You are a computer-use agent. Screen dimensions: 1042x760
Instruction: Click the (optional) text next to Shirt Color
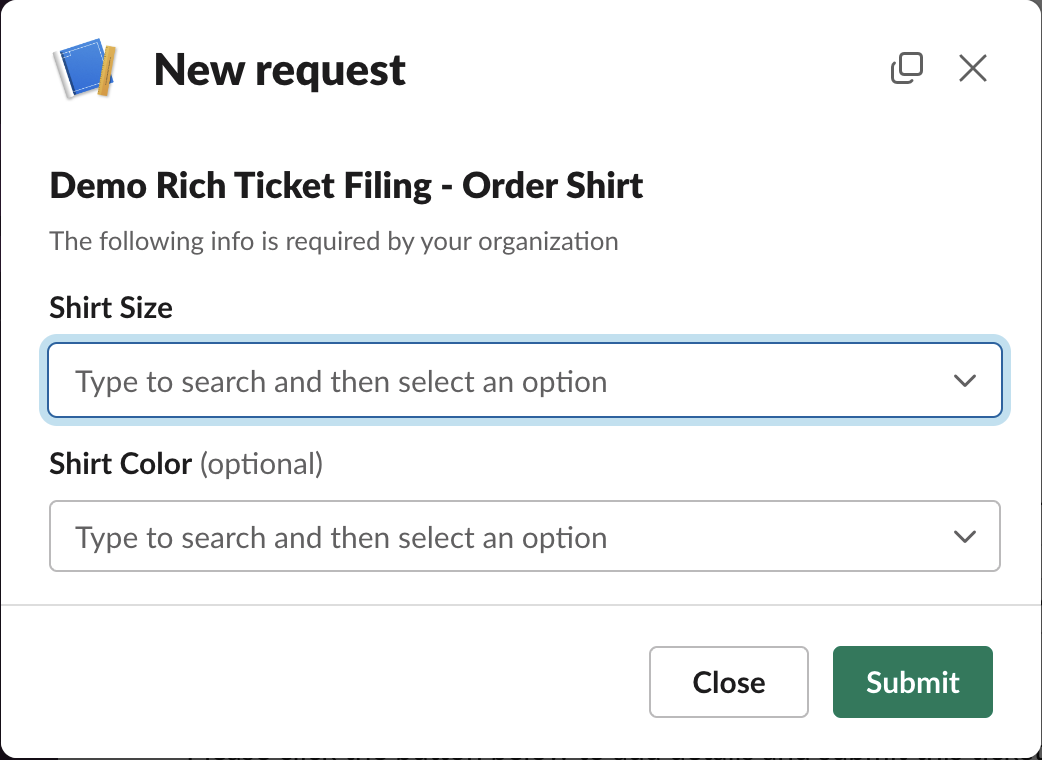point(262,464)
